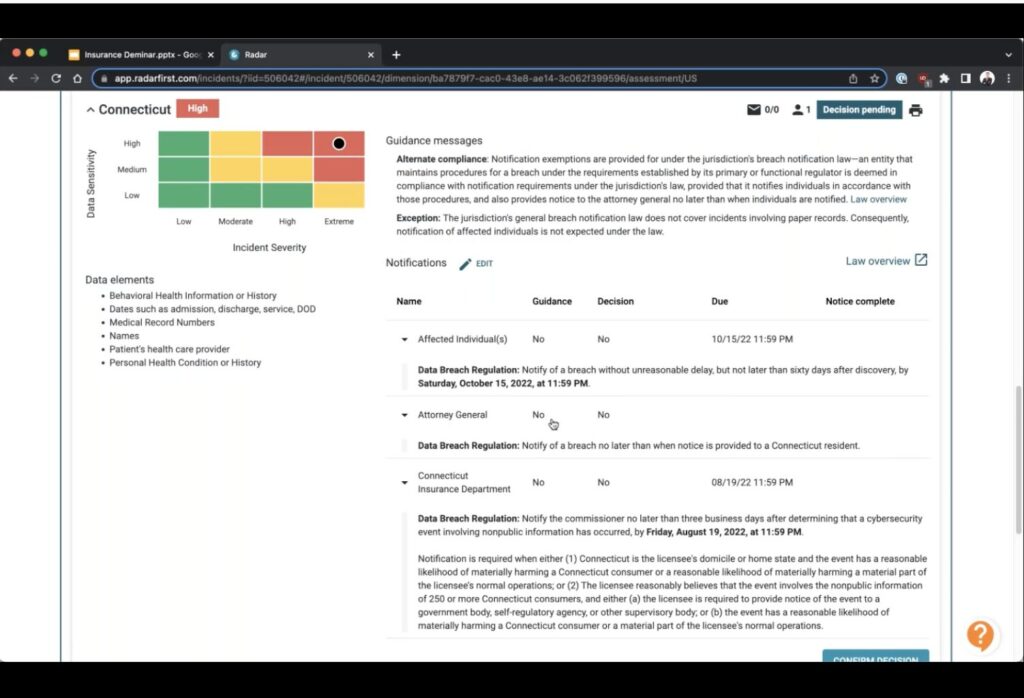Screen dimensions: 1024x698
Task: Collapse the Affected Individual(s) row
Action: coord(404,340)
